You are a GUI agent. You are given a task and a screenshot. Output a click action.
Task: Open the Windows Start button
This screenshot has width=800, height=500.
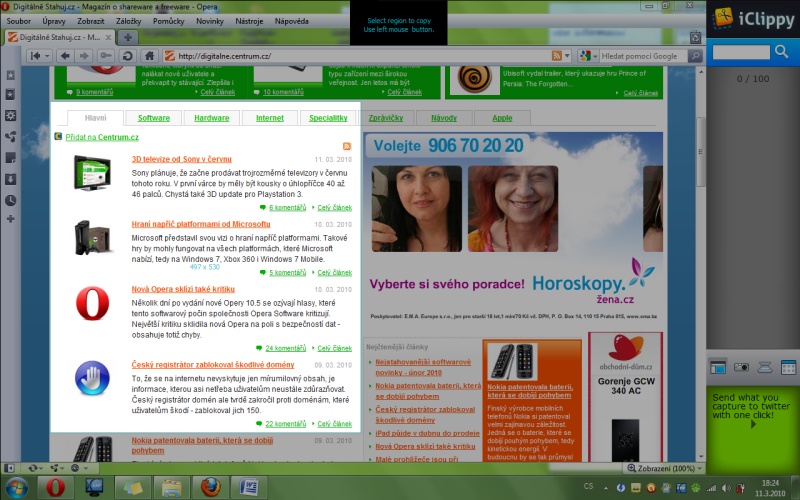(x=16, y=487)
